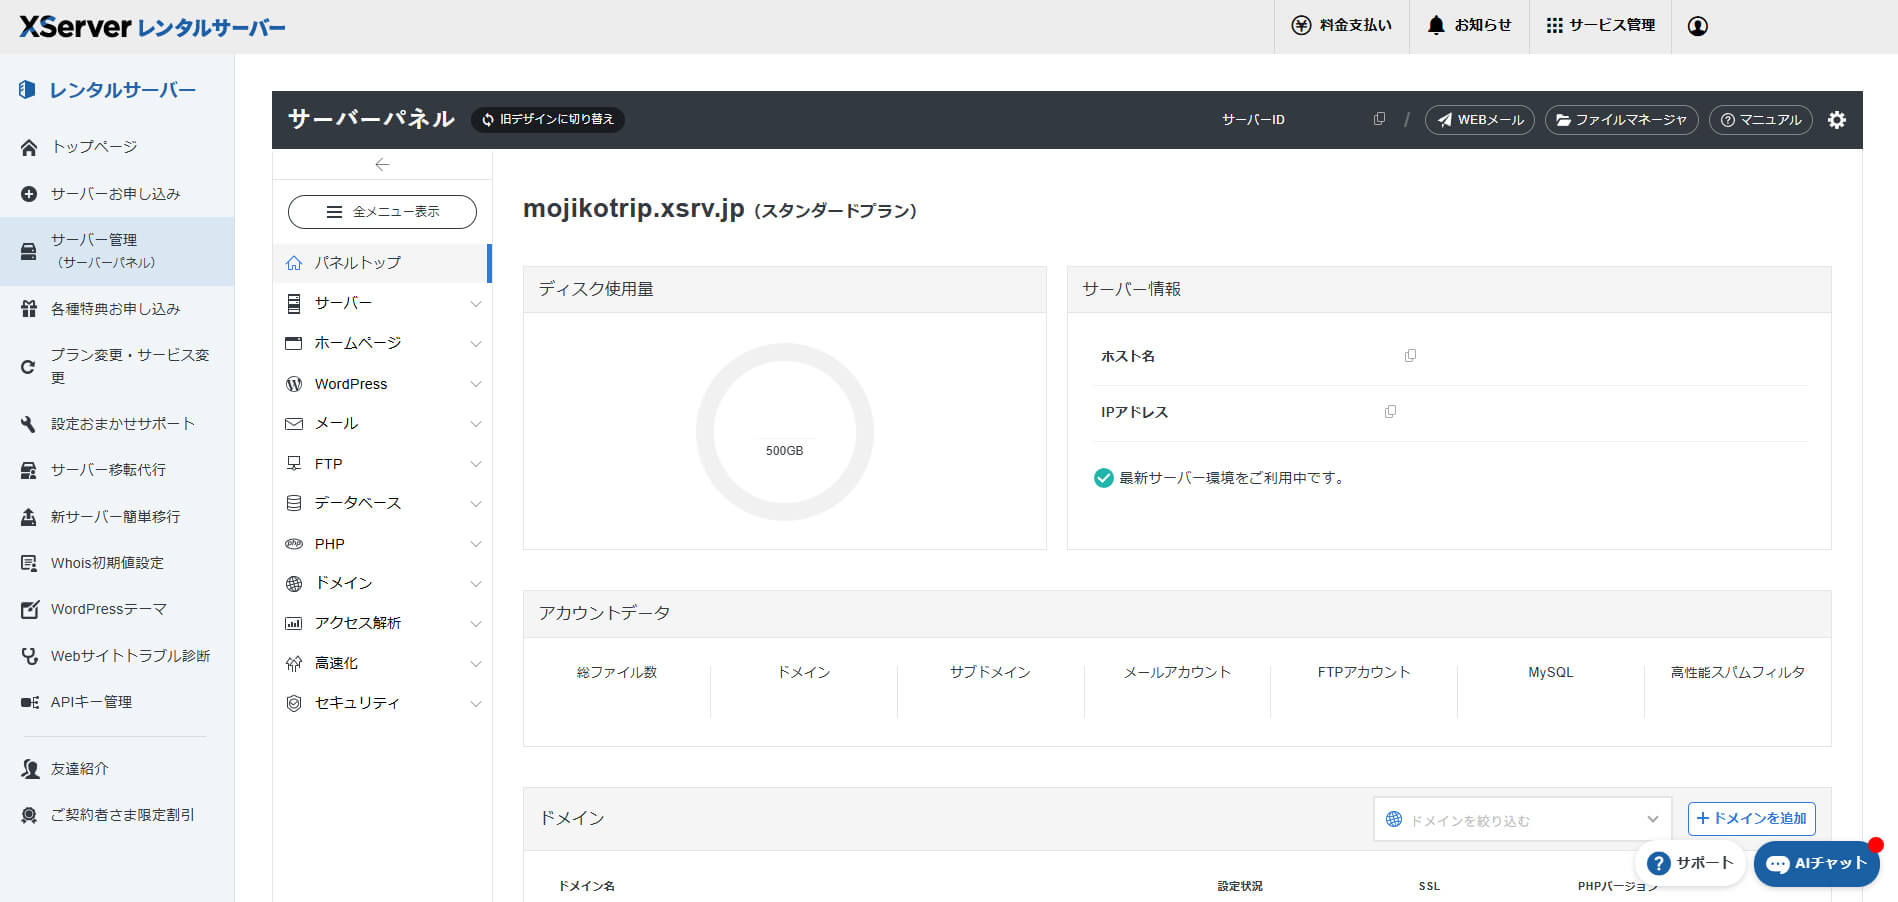Open 各種特典お申し込み in left sidebar
Viewport: 1898px width, 902px height.
tap(117, 309)
